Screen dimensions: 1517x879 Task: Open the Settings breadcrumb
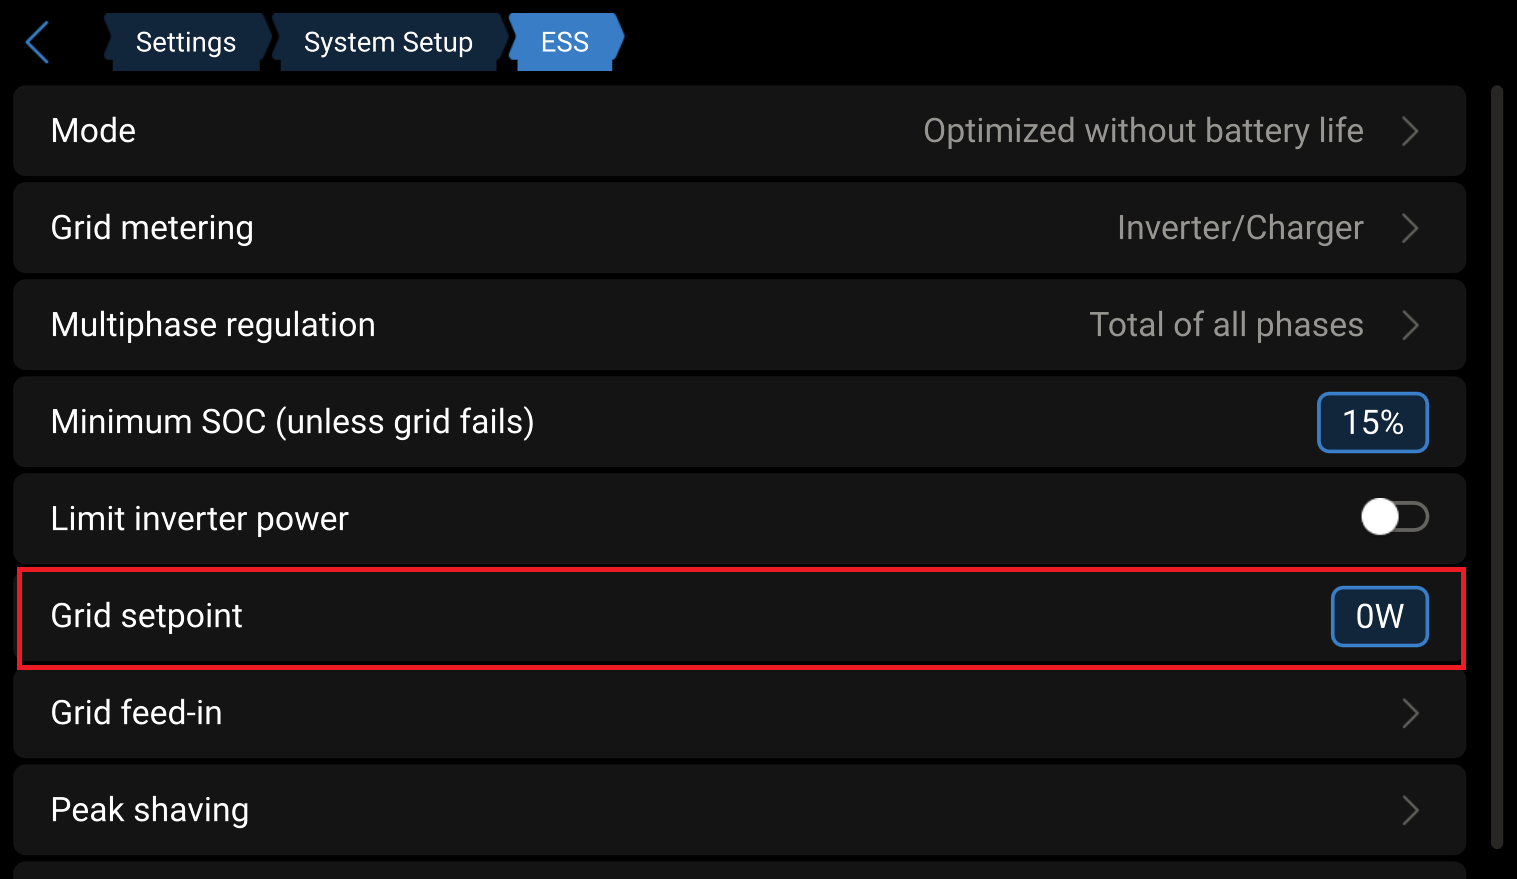coord(186,43)
